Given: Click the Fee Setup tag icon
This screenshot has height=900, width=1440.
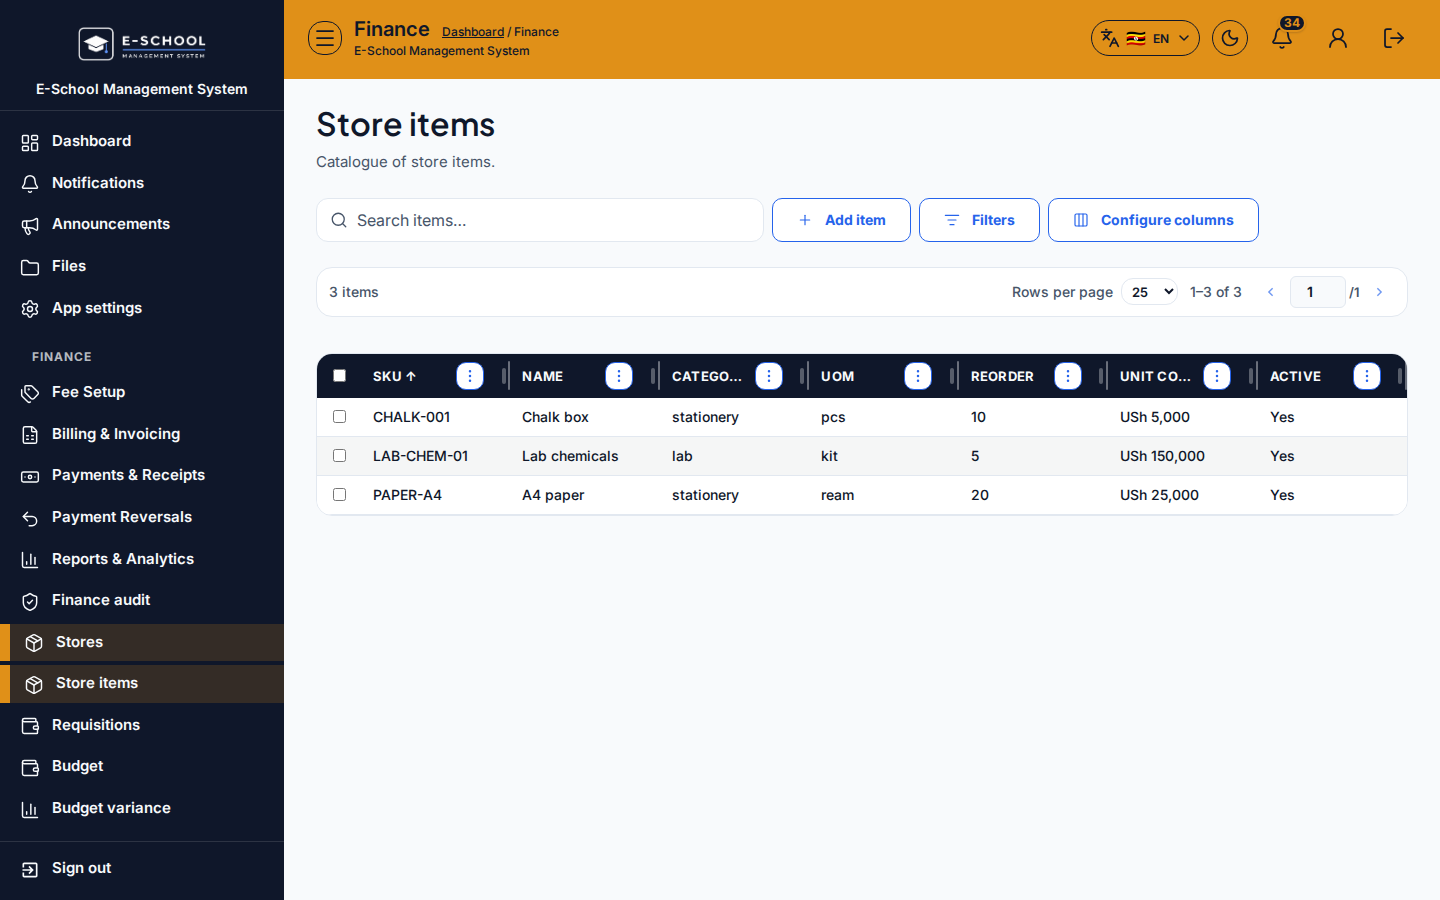Looking at the screenshot, I should click(30, 393).
